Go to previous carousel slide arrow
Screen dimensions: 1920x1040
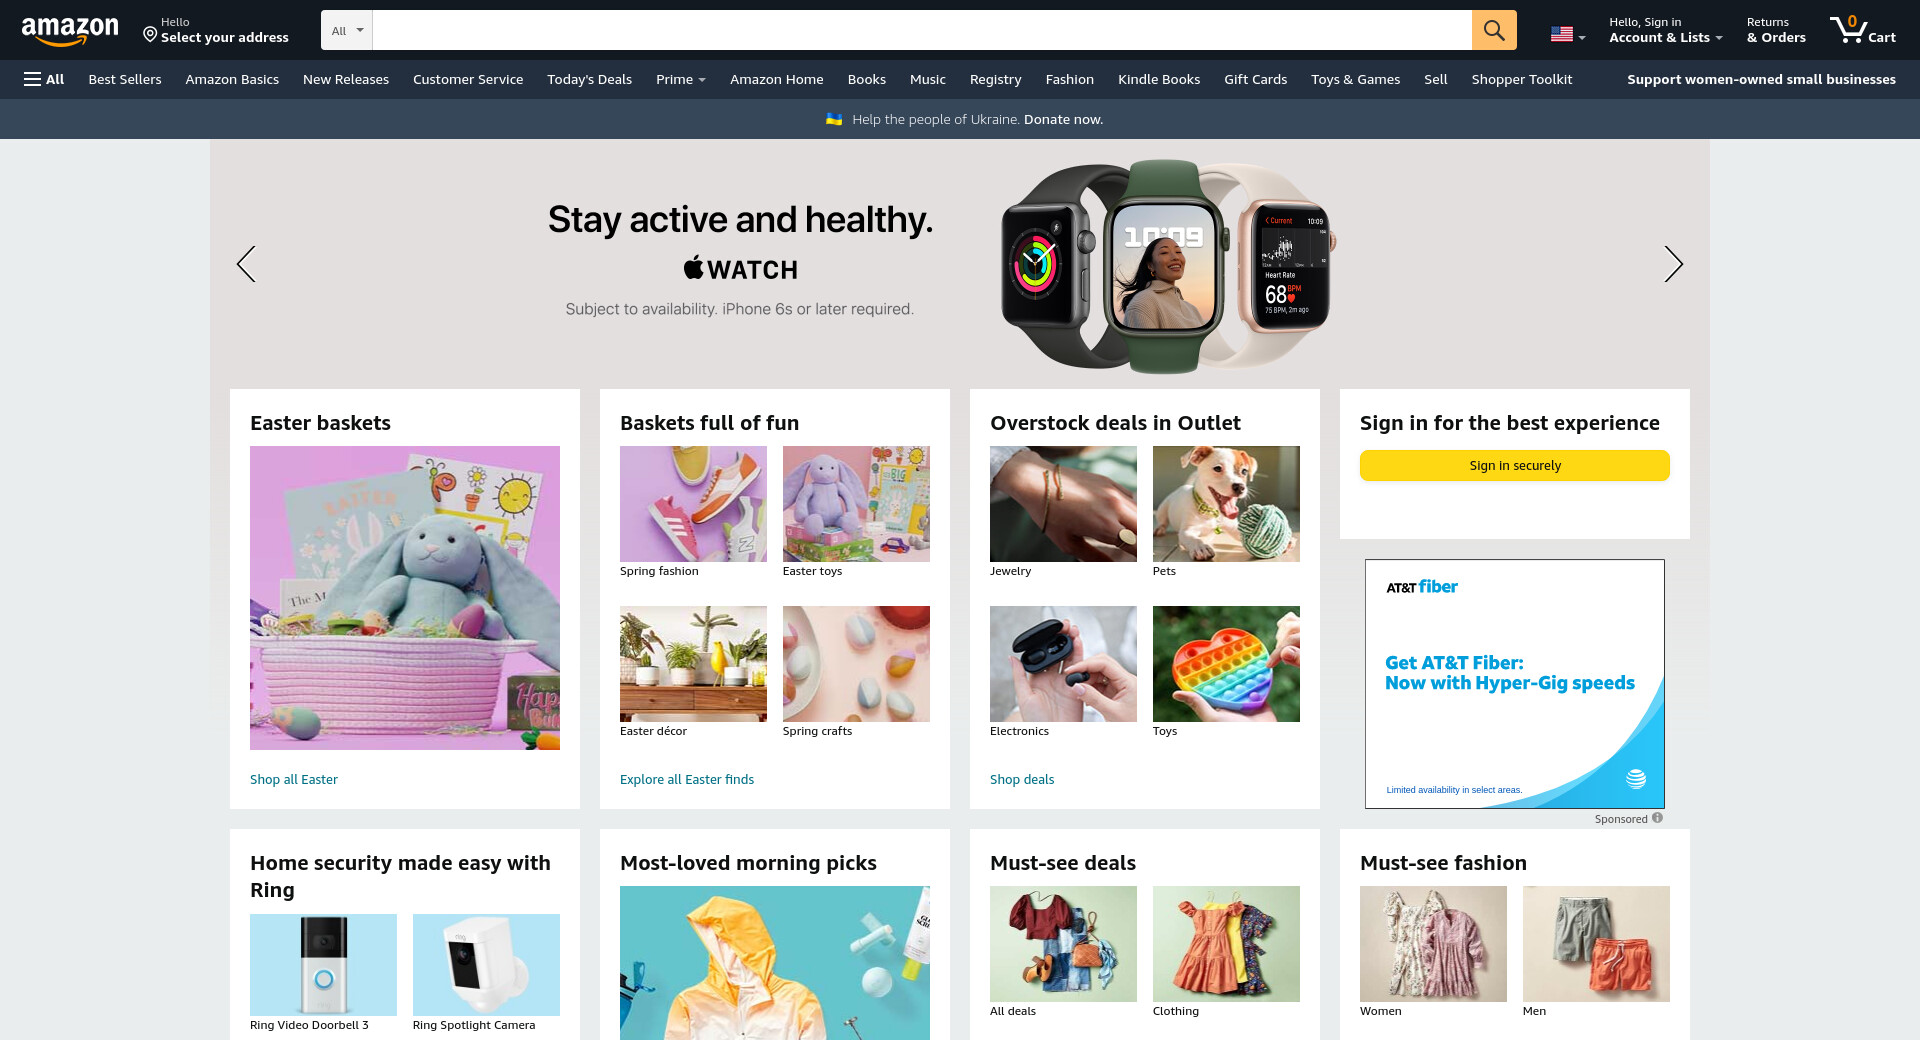pyautogui.click(x=246, y=264)
